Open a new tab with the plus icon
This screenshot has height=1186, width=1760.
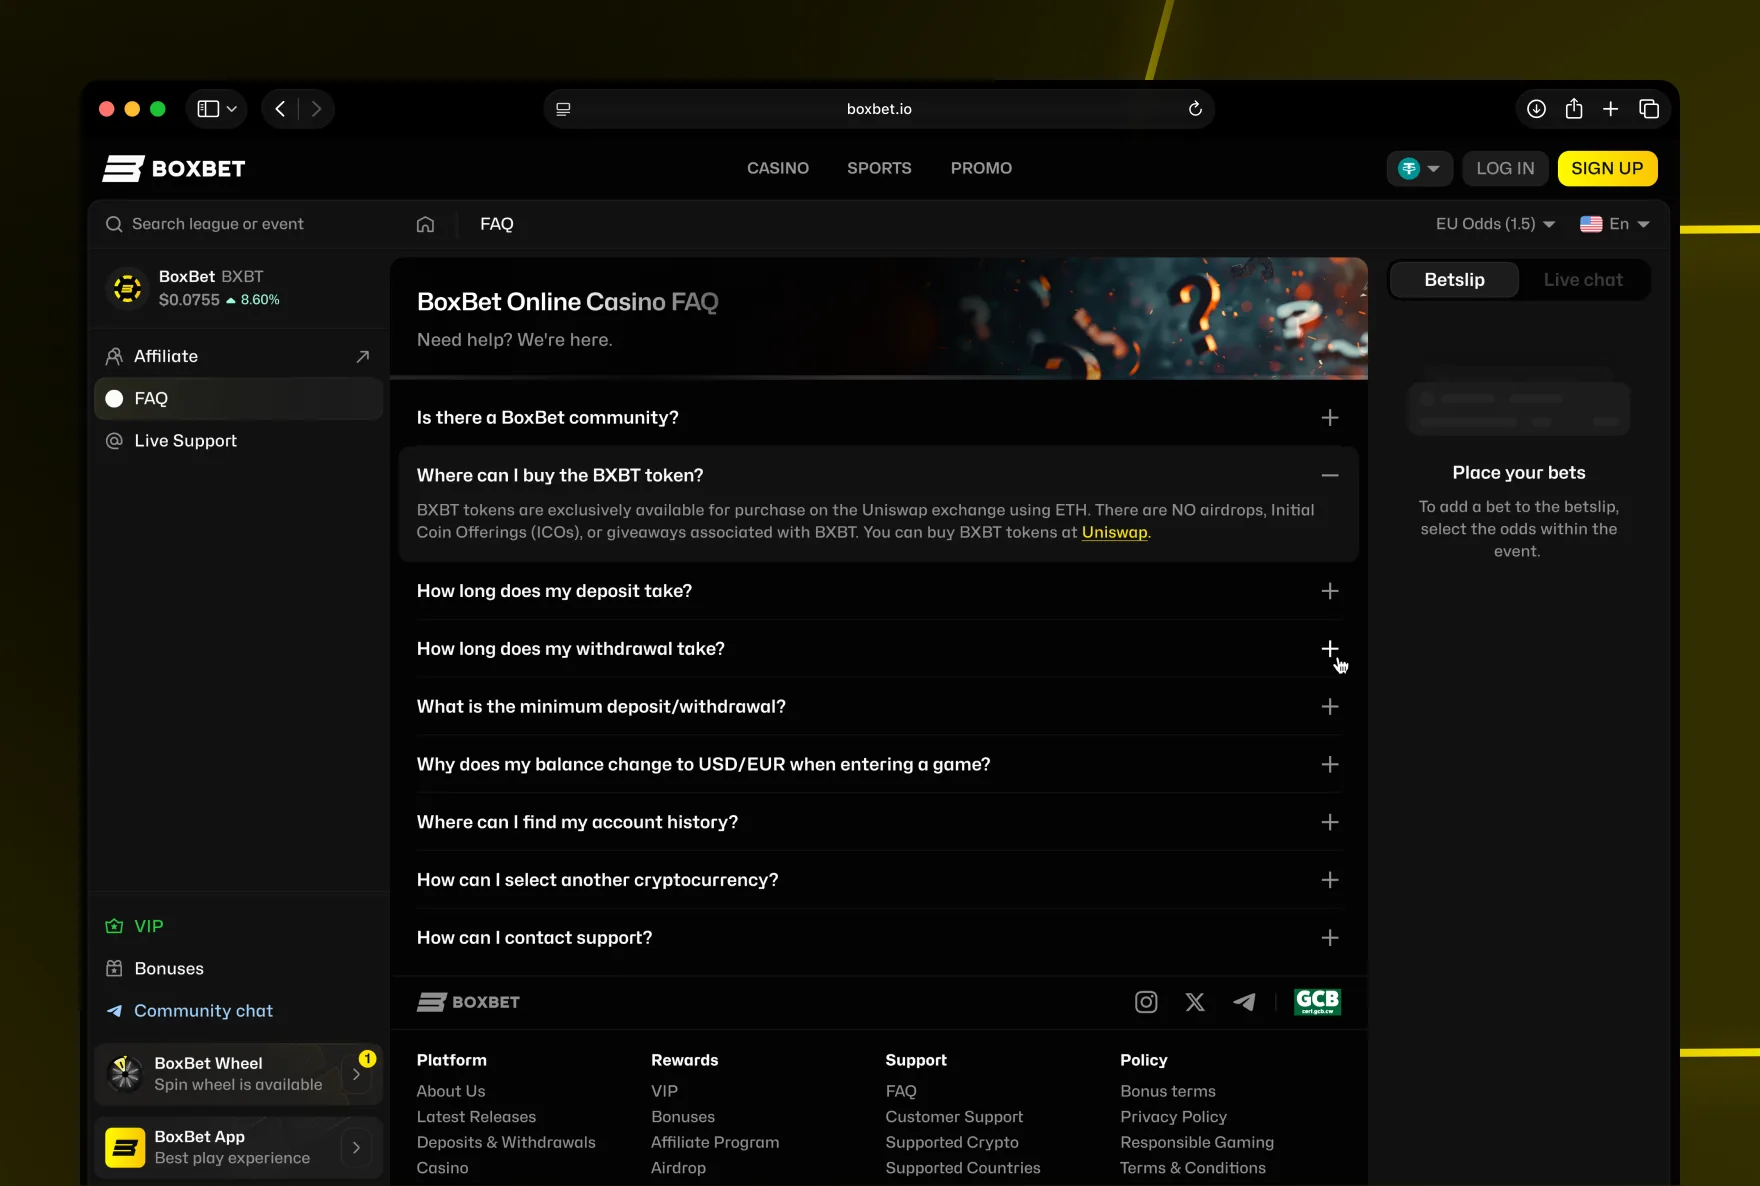pyautogui.click(x=1611, y=109)
